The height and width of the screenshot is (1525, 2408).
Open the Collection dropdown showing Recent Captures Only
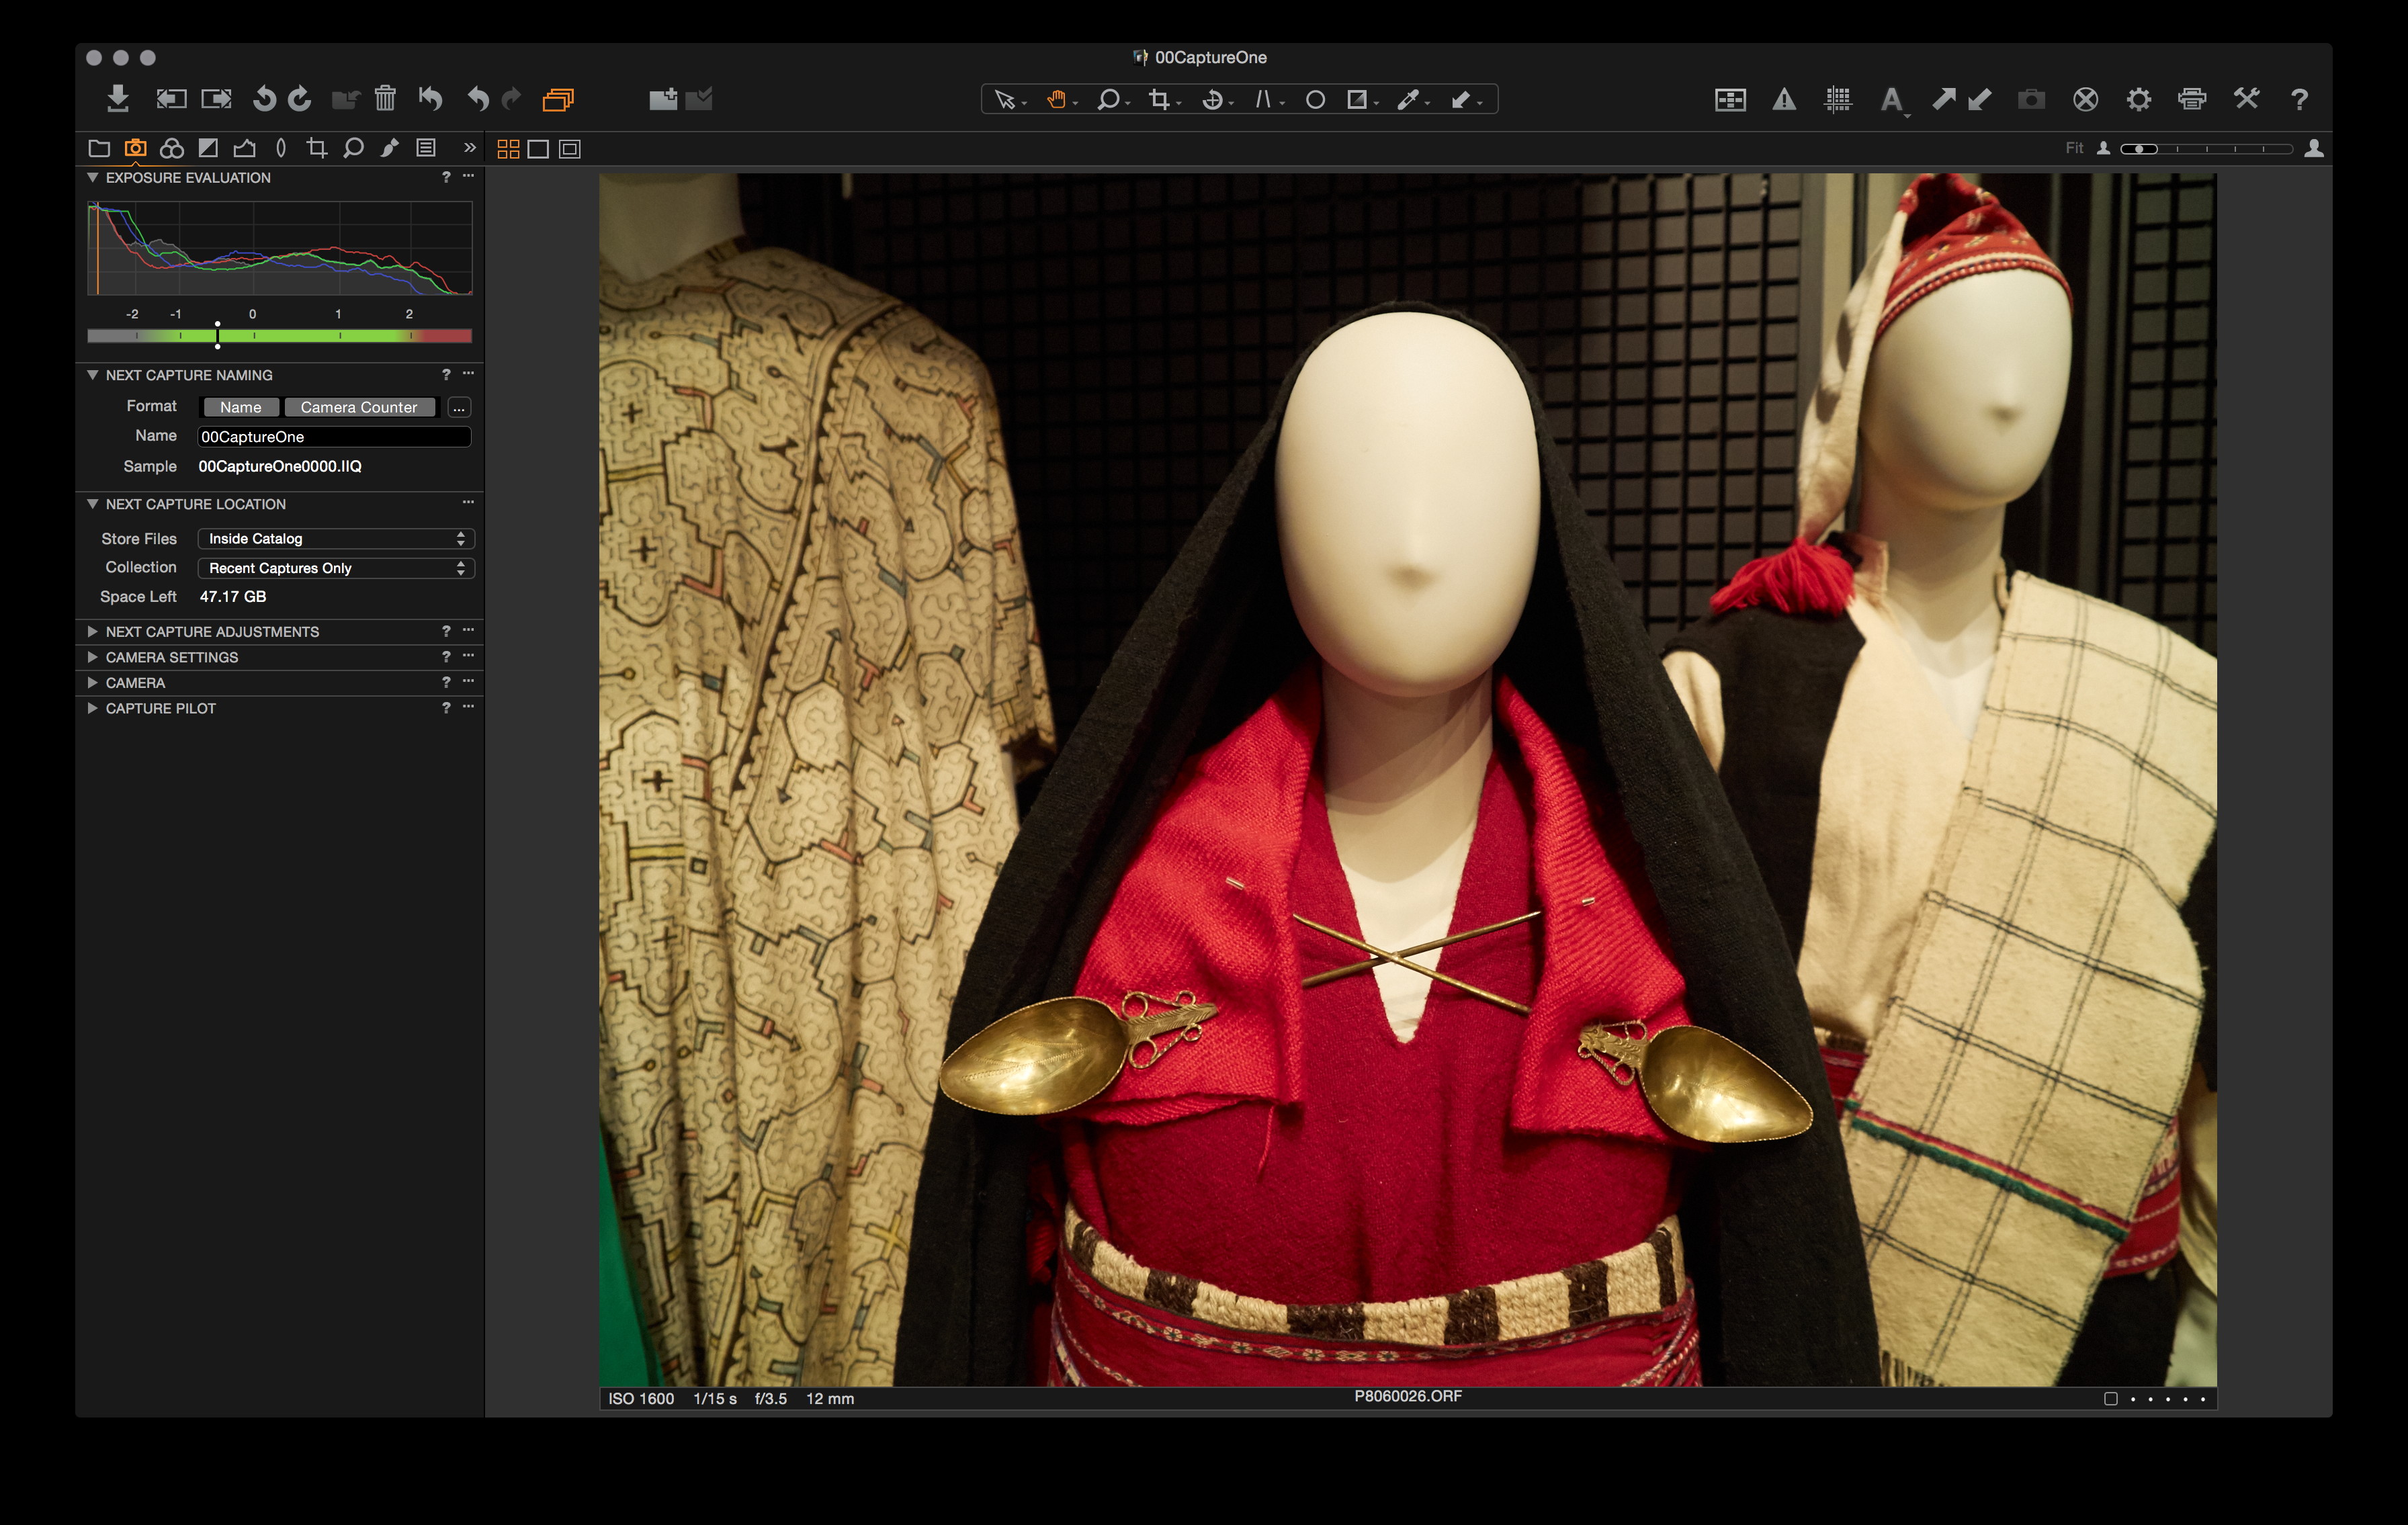(335, 568)
